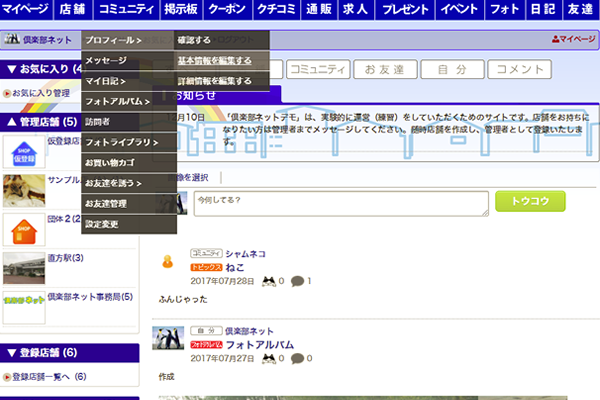This screenshot has width=600, height=400.
Task: Open the 日記 navigation tab
Action: 543,9
